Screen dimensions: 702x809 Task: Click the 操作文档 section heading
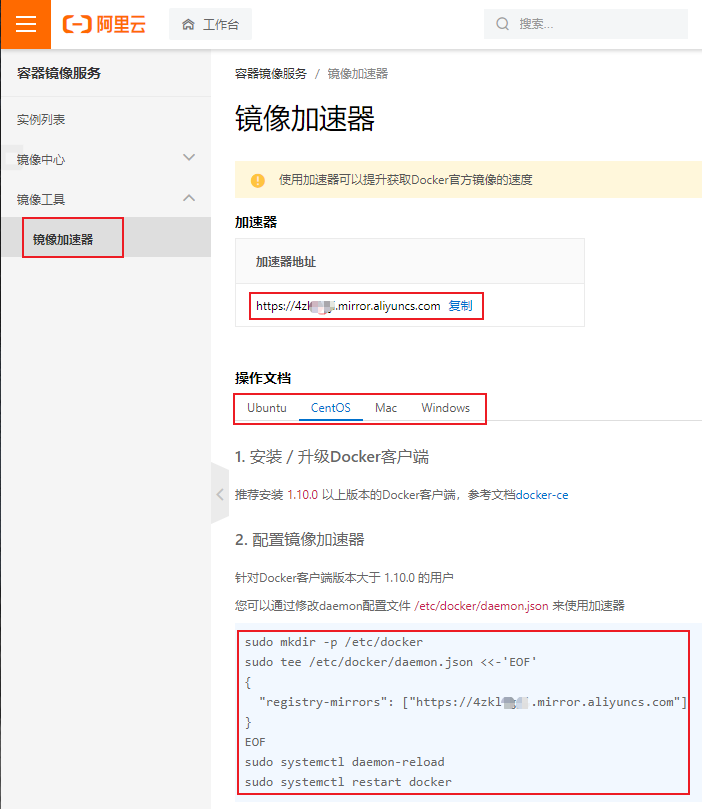point(263,378)
